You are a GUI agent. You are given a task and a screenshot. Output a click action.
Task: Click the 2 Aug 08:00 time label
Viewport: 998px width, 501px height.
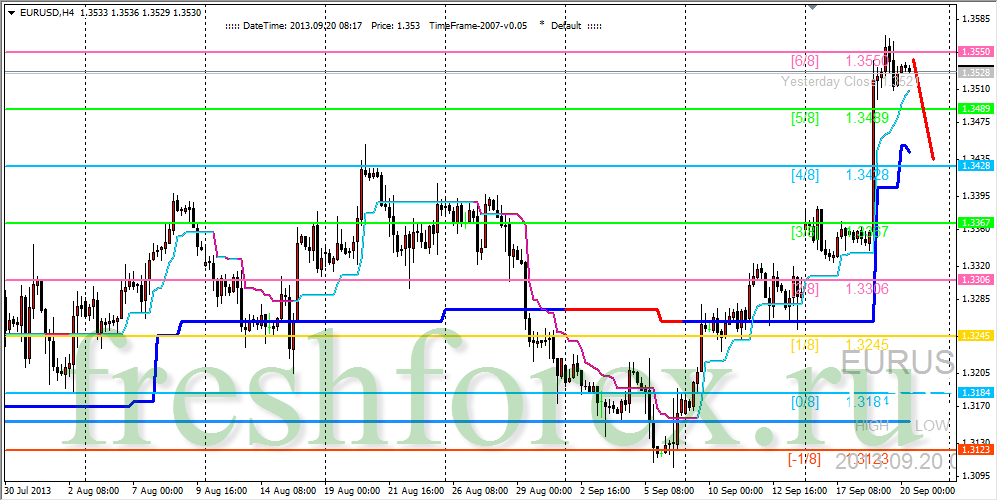[x=94, y=491]
